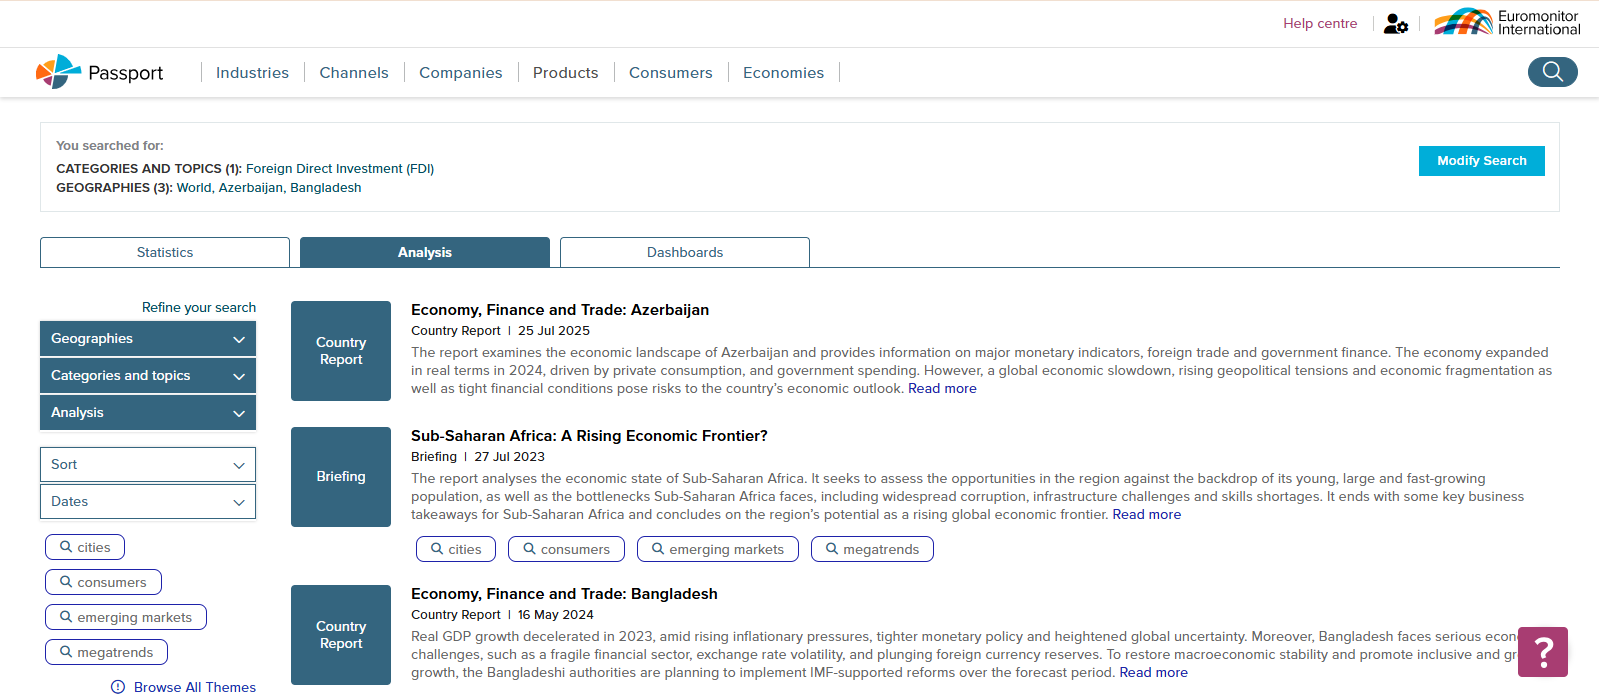This screenshot has width=1599, height=698.
Task: Open the purple question mark help widget
Action: click(x=1542, y=652)
